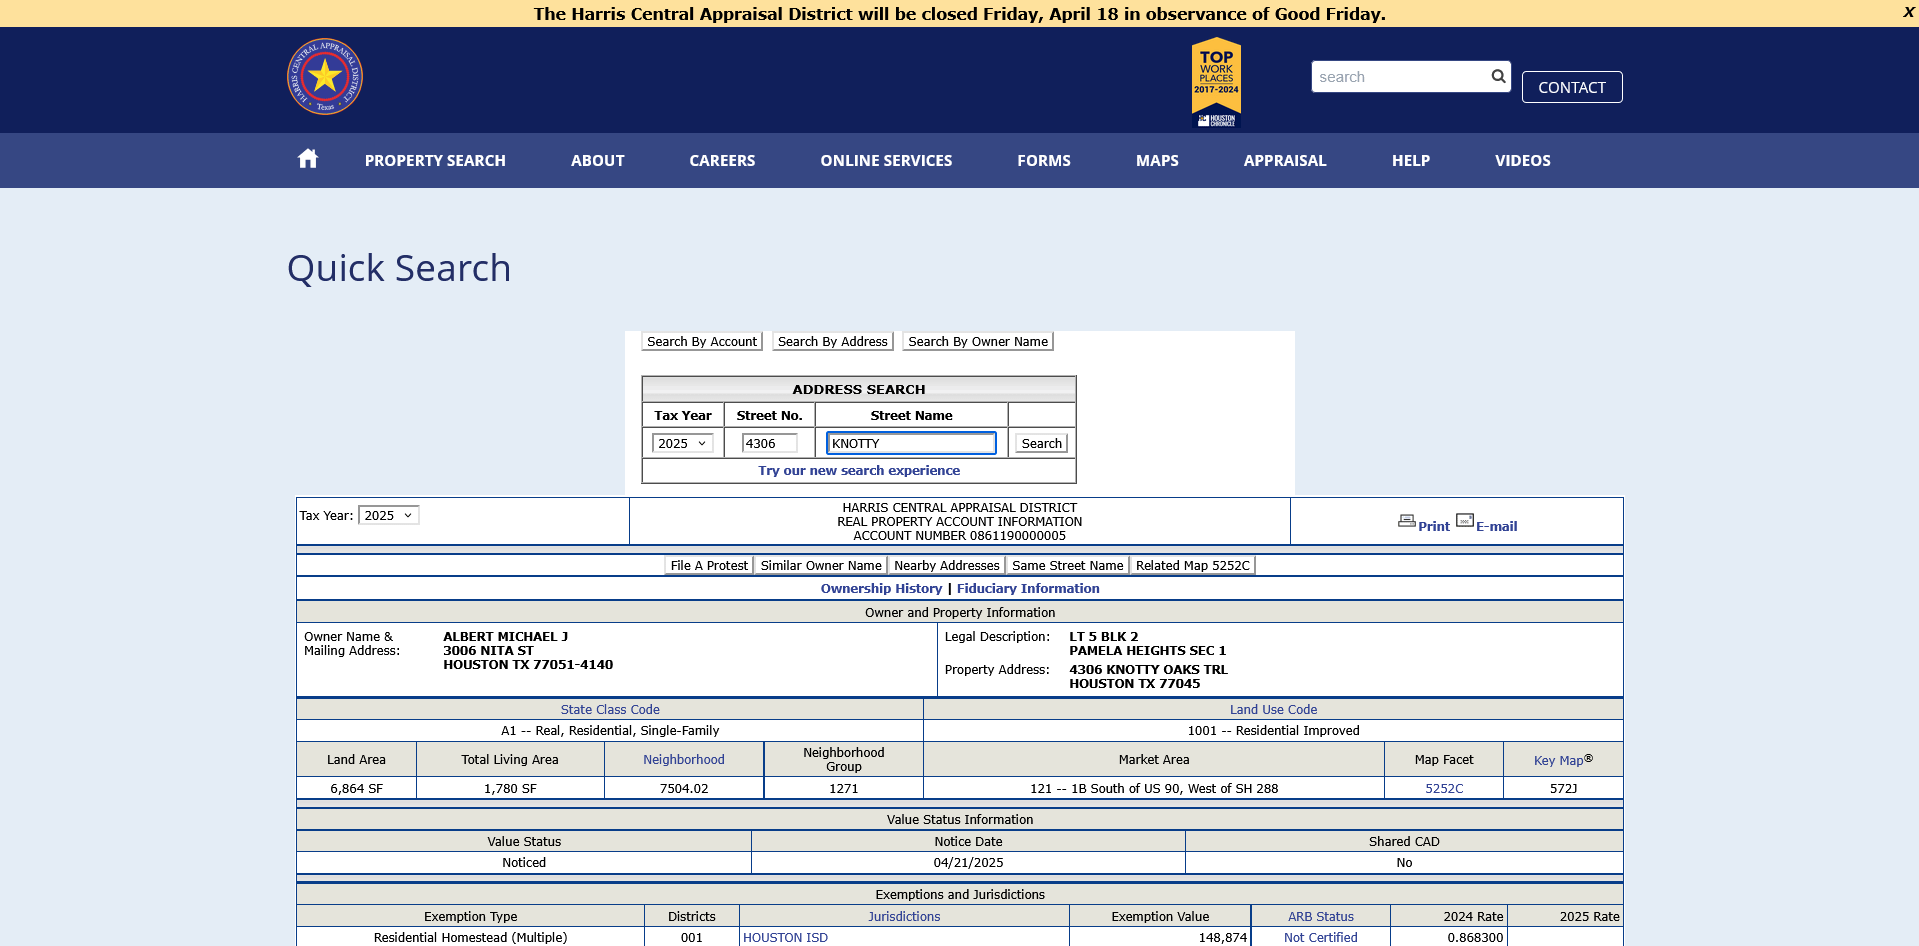1919x946 pixels.
Task: Open the ABOUT menu
Action: click(x=597, y=160)
